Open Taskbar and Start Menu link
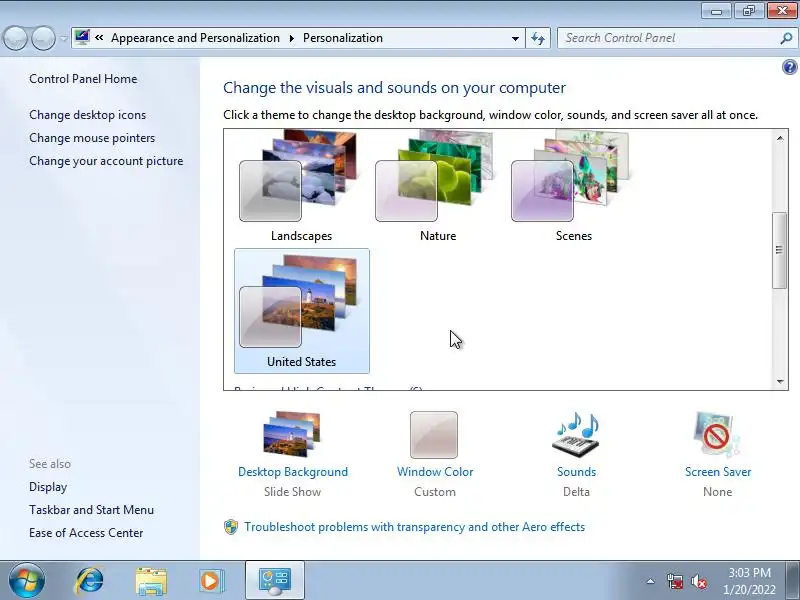This screenshot has height=600, width=800. click(91, 510)
